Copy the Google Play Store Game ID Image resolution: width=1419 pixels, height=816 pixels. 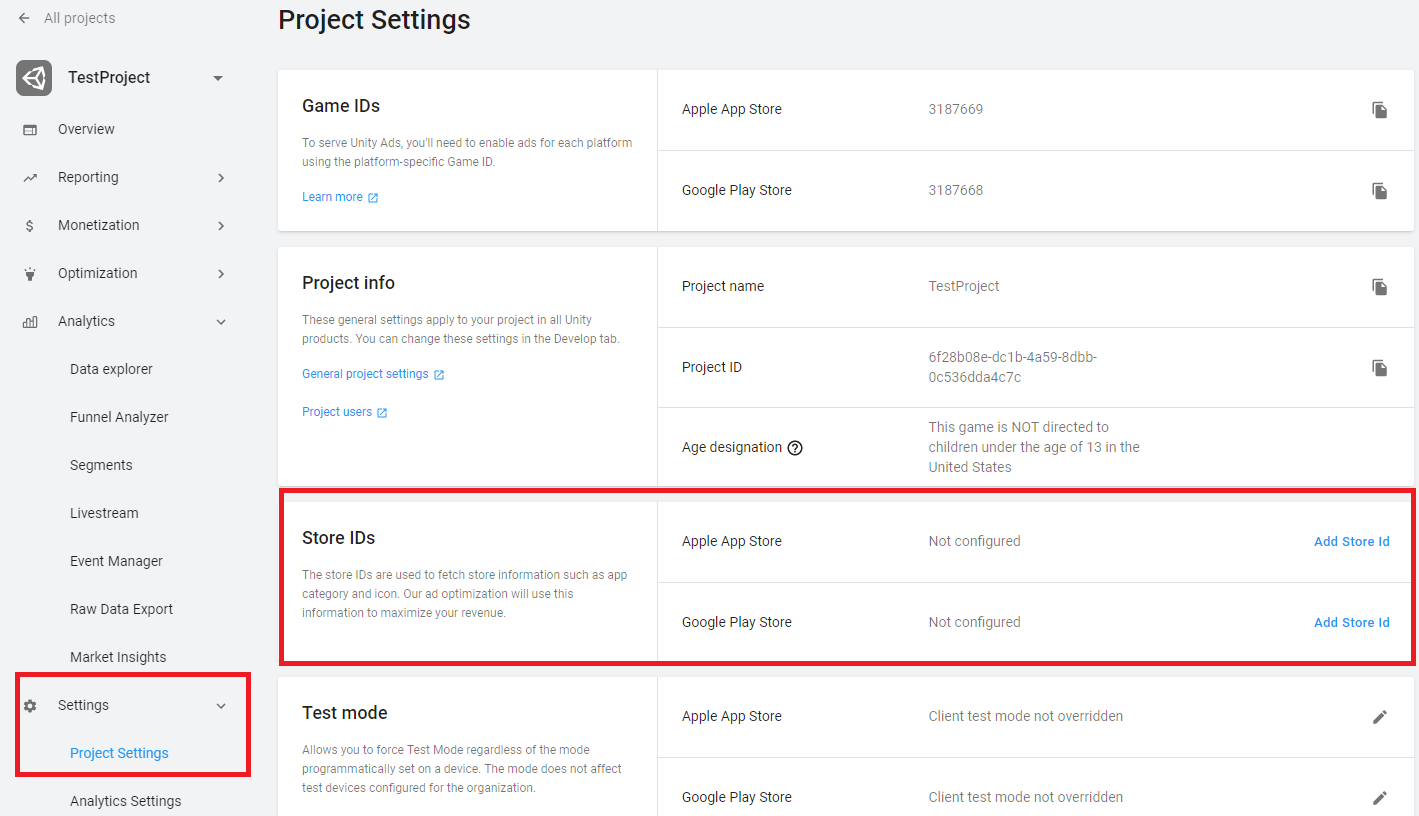1380,191
